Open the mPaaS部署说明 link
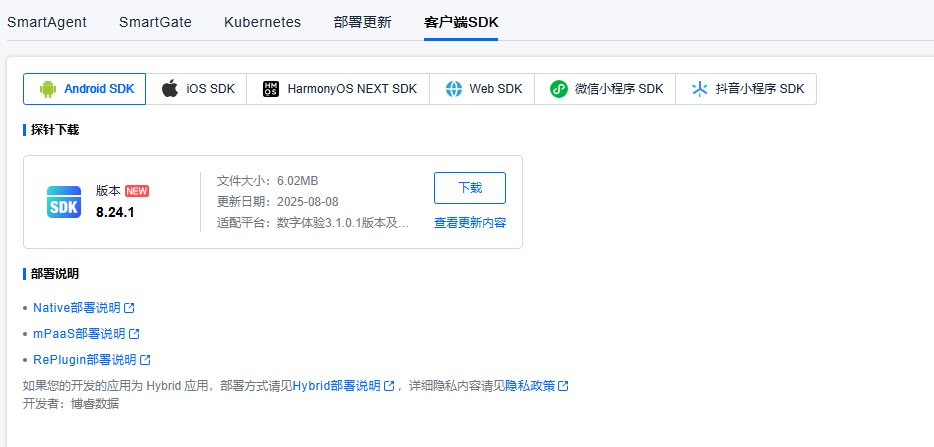Viewport: 934px width, 447px height. point(79,334)
